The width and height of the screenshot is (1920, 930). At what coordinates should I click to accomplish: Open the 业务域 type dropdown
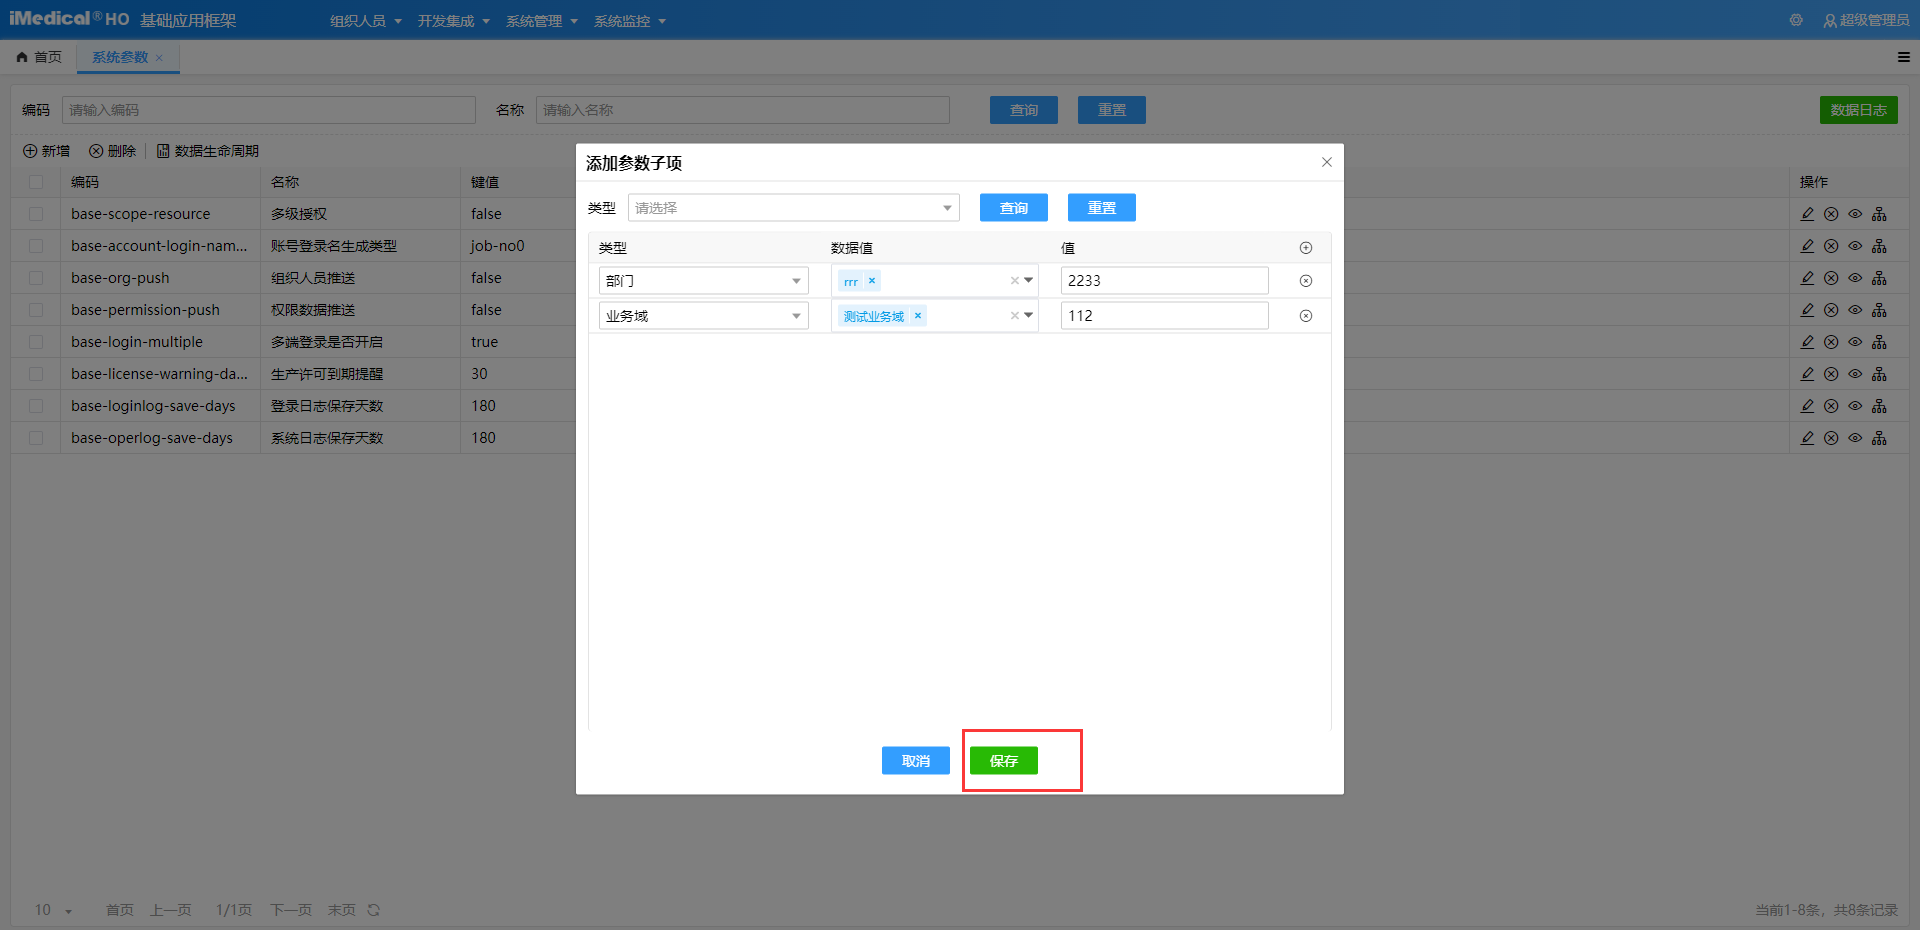click(704, 316)
